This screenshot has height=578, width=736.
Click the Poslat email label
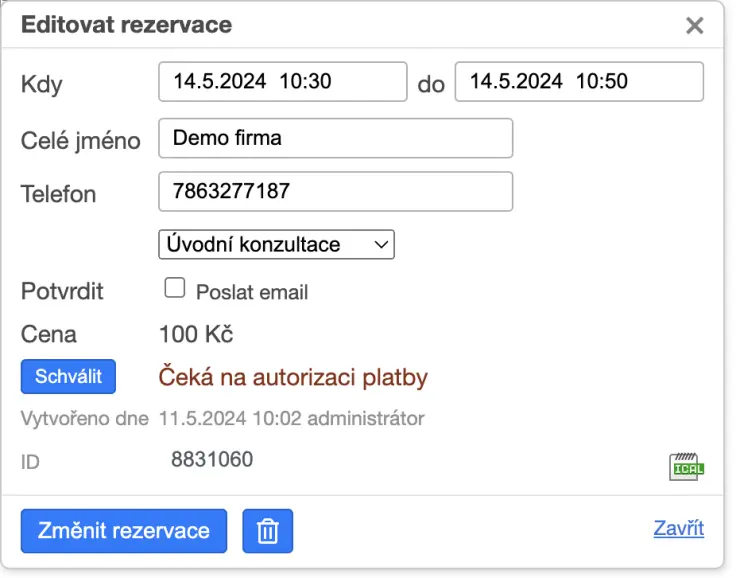252,293
